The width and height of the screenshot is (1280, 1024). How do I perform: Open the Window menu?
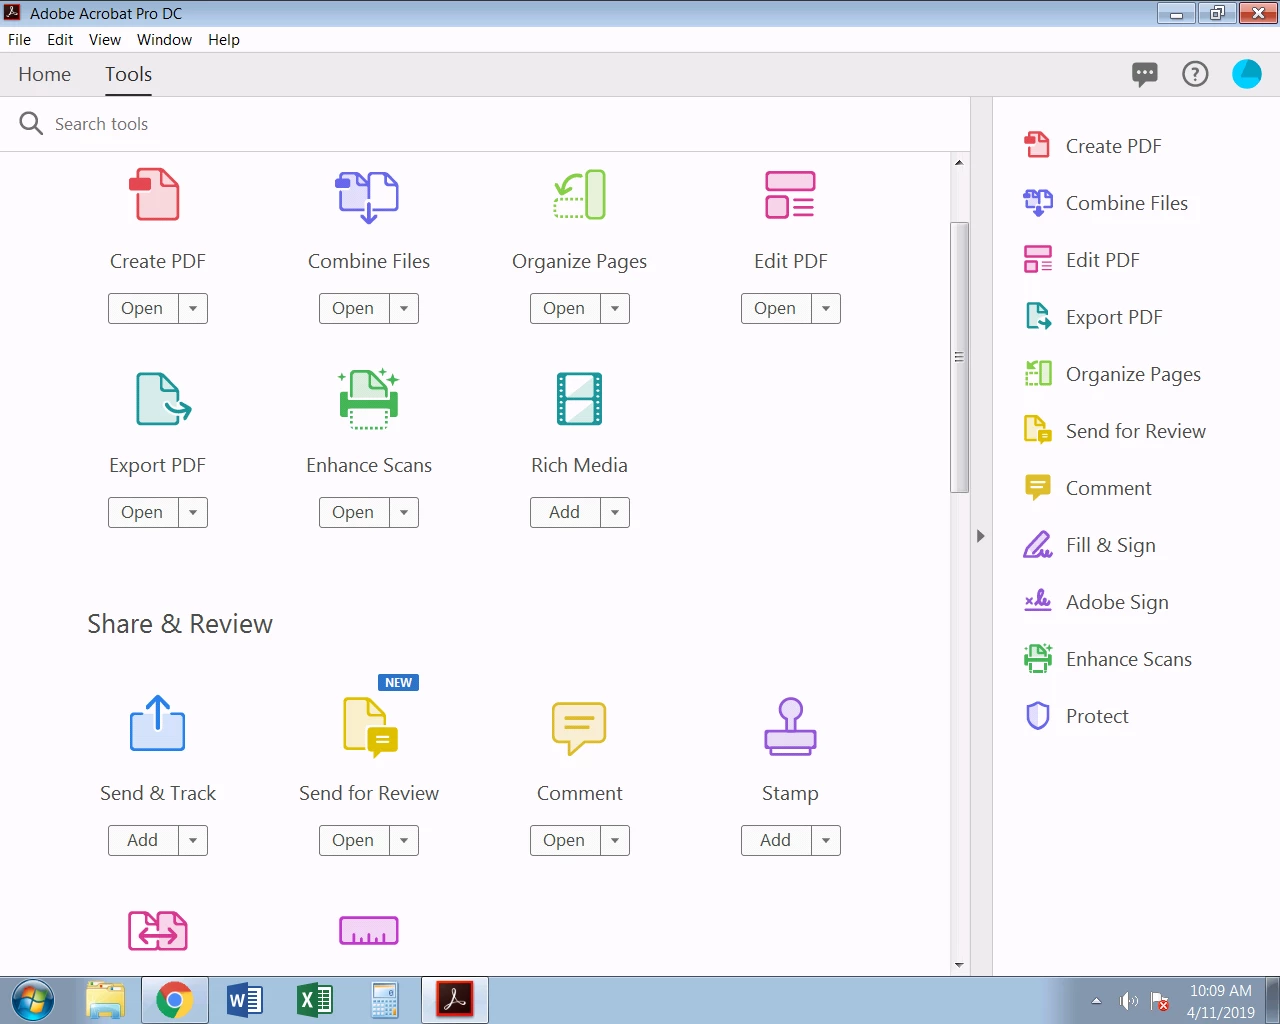[165, 40]
